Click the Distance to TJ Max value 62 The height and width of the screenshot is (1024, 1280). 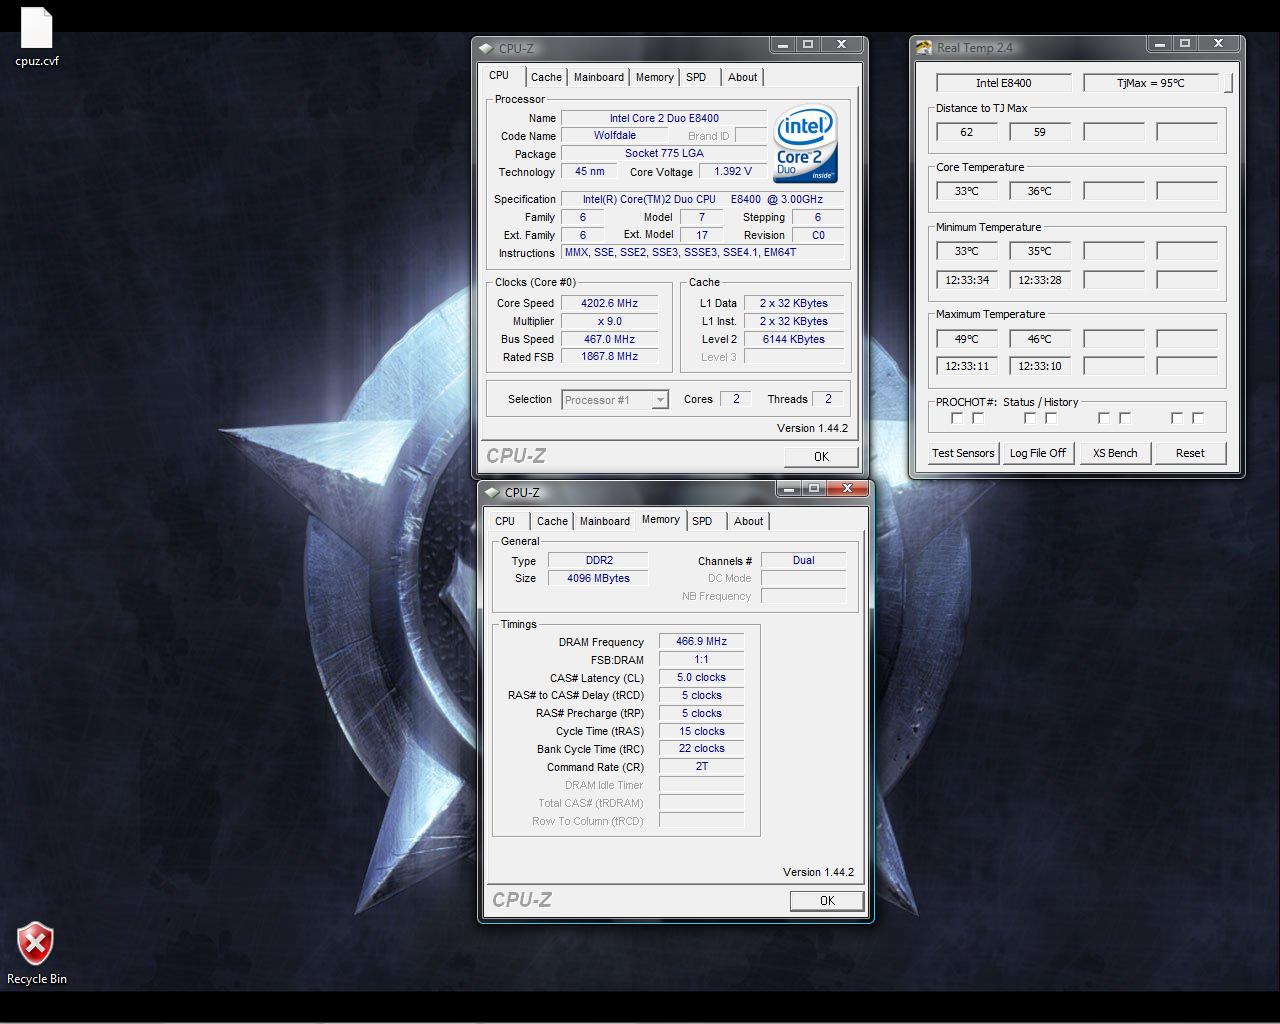pyautogui.click(x=966, y=131)
